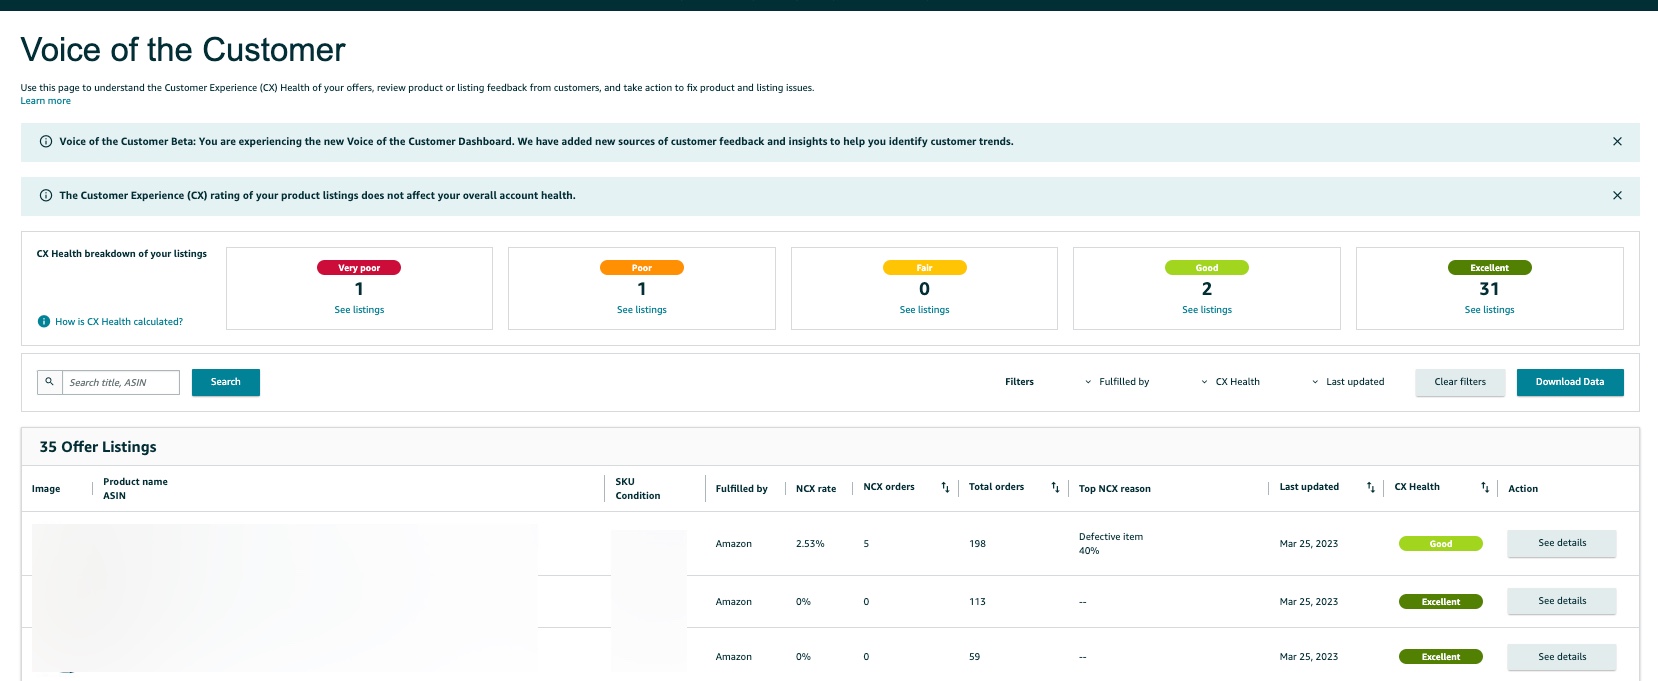The width and height of the screenshot is (1658, 681).
Task: Click the Download Data button
Action: [1569, 382]
